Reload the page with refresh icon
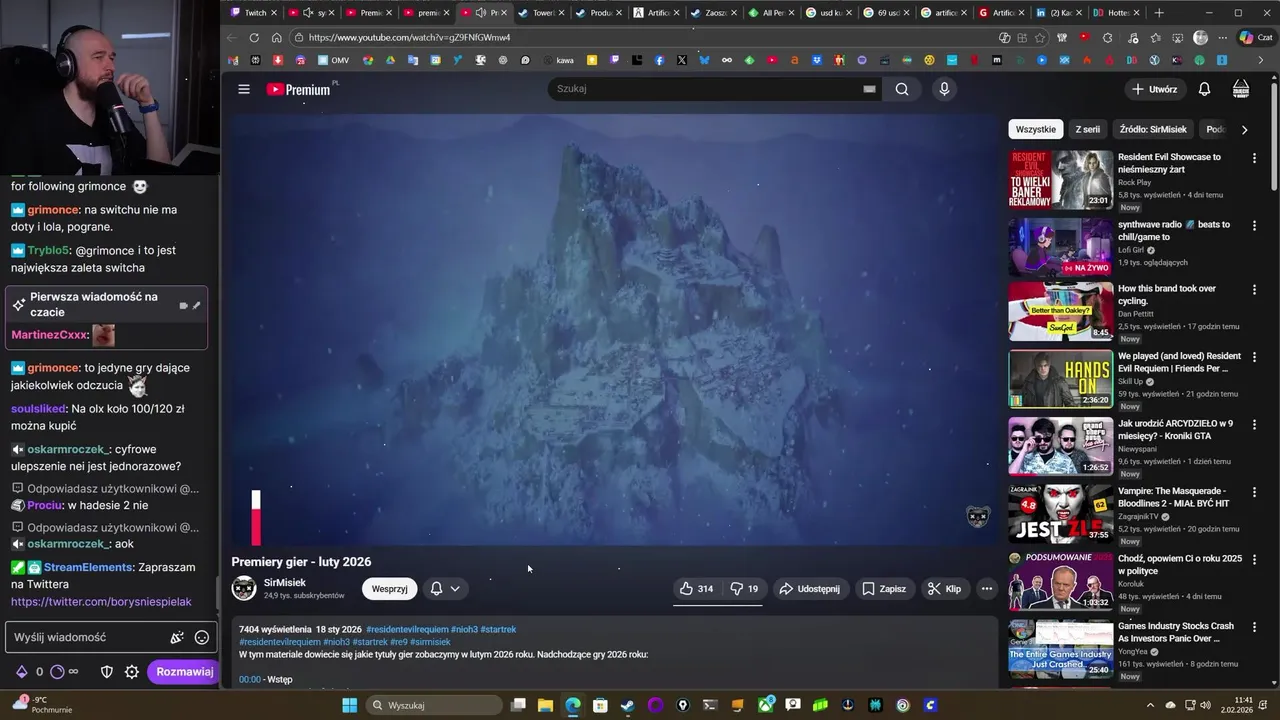 click(x=254, y=38)
